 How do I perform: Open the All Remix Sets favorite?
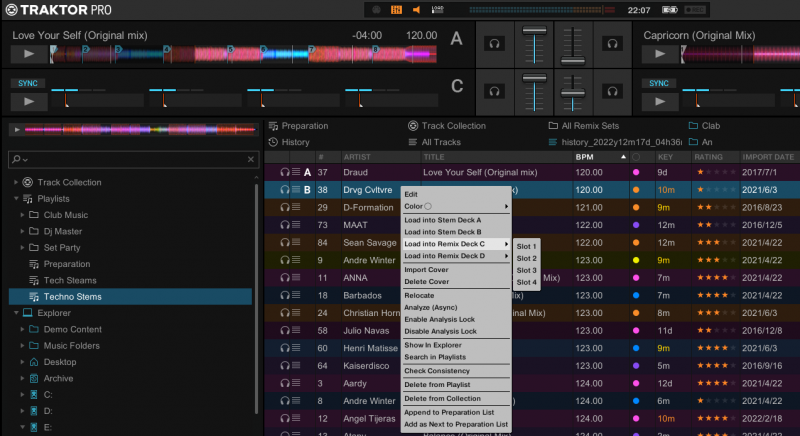click(584, 125)
